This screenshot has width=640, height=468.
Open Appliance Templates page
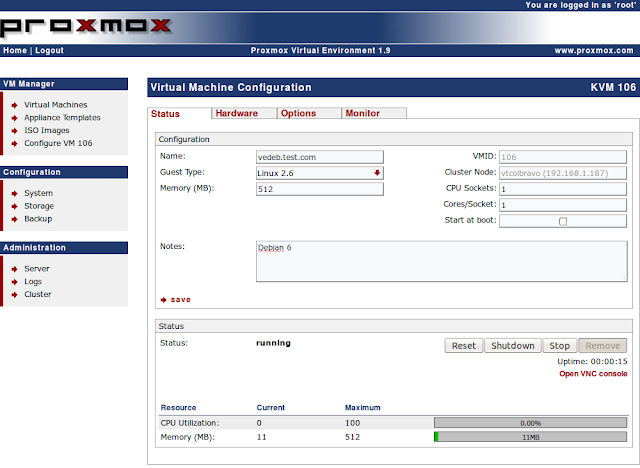pos(62,118)
